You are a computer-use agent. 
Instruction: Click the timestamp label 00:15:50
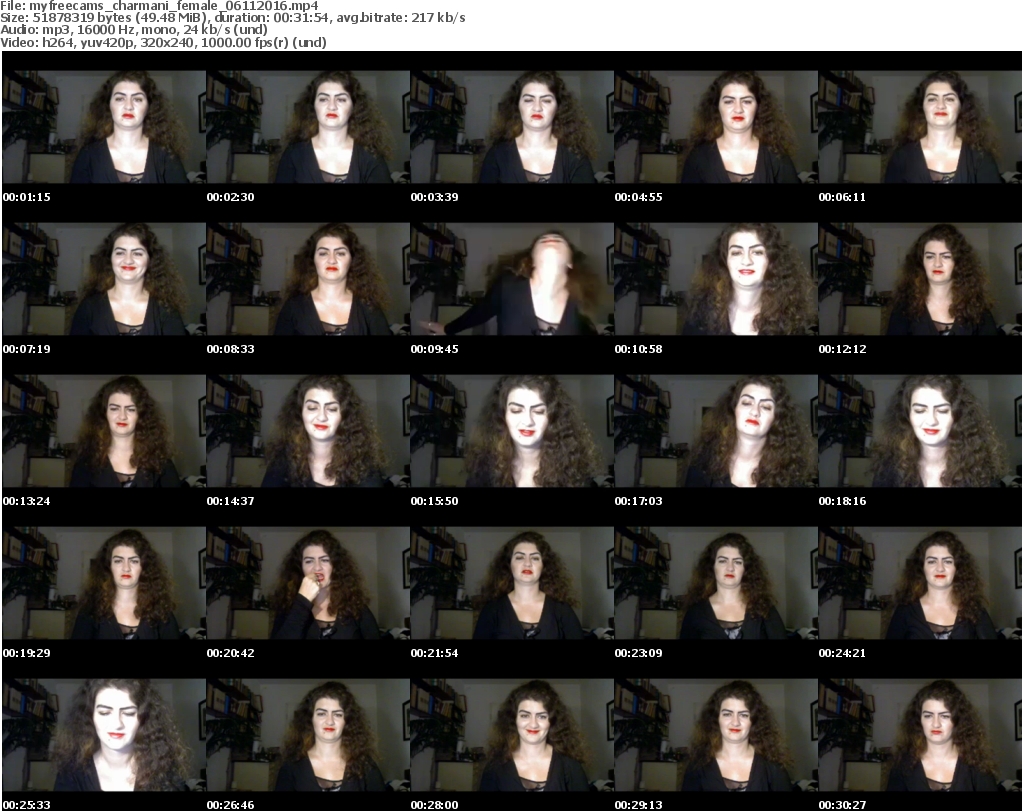[x=434, y=501]
